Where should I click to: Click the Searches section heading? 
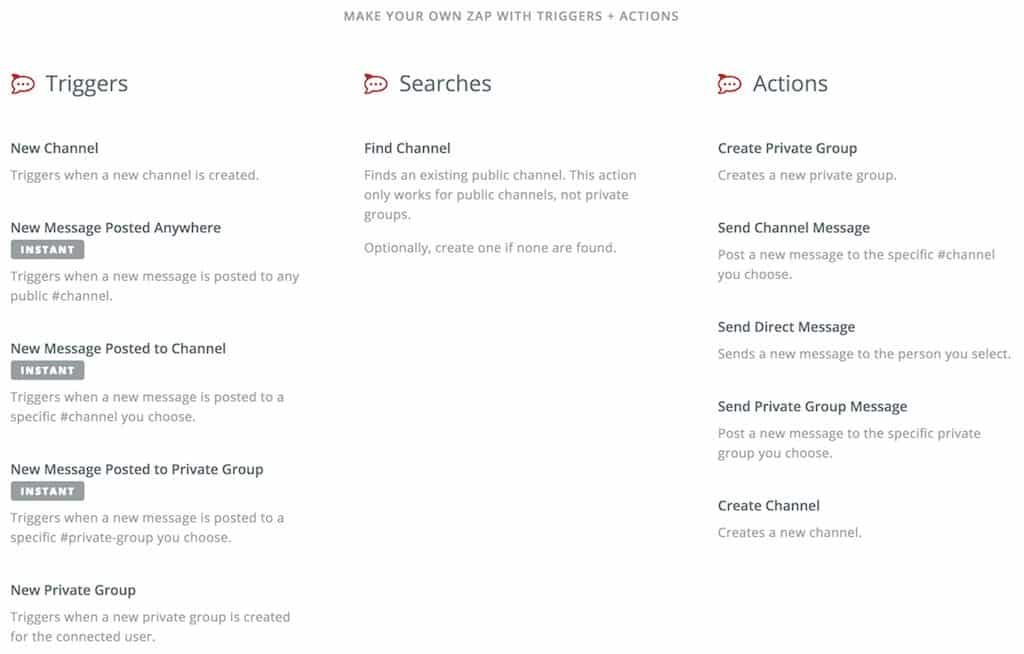pos(445,84)
